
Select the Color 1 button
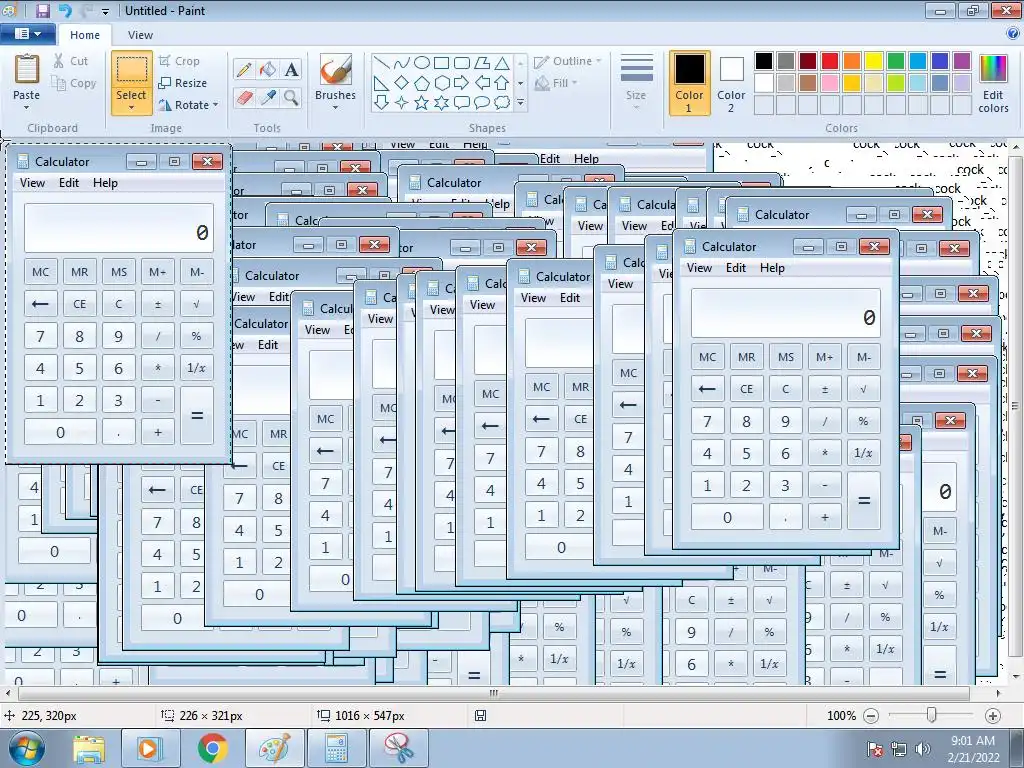(x=690, y=83)
